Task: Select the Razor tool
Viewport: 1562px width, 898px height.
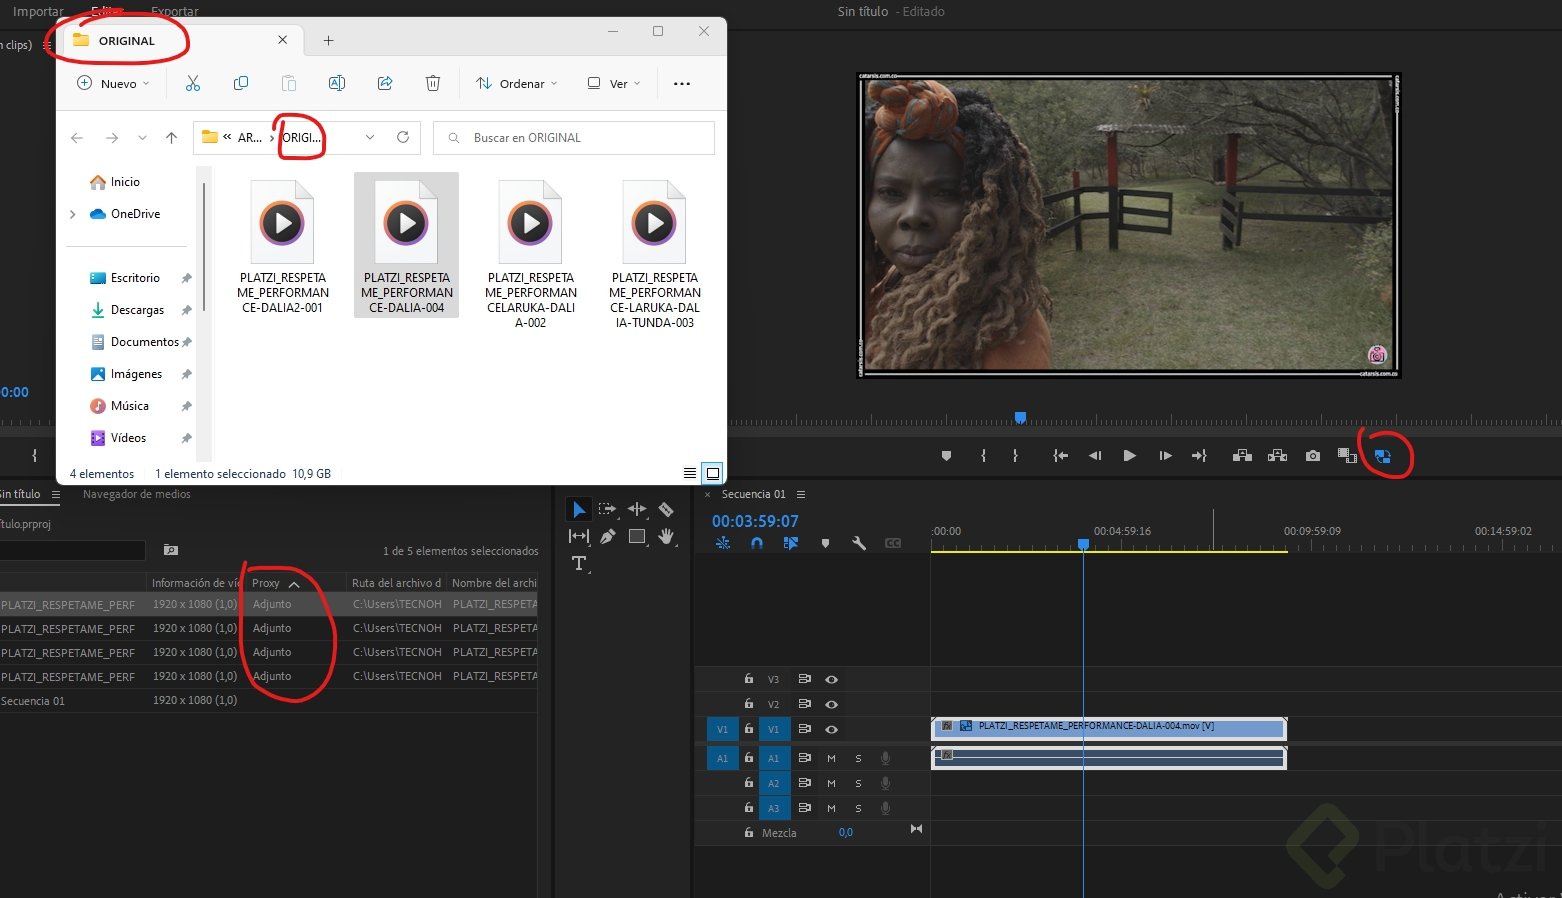Action: tap(666, 510)
